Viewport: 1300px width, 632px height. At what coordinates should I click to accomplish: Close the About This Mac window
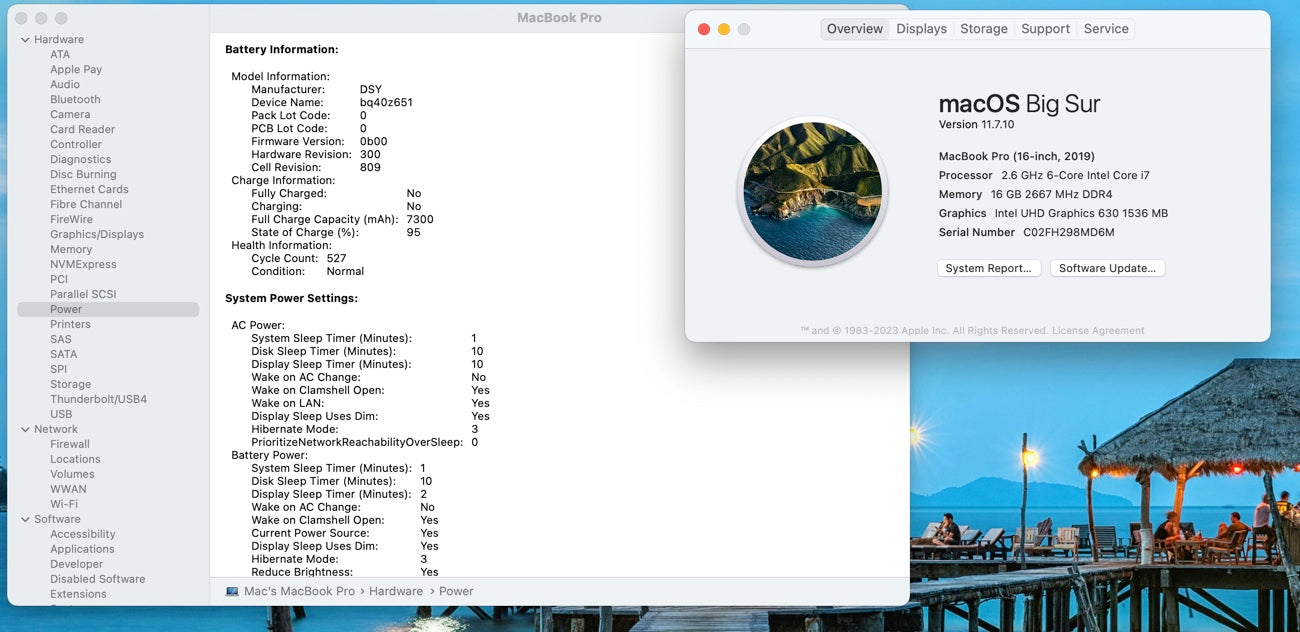(x=704, y=29)
